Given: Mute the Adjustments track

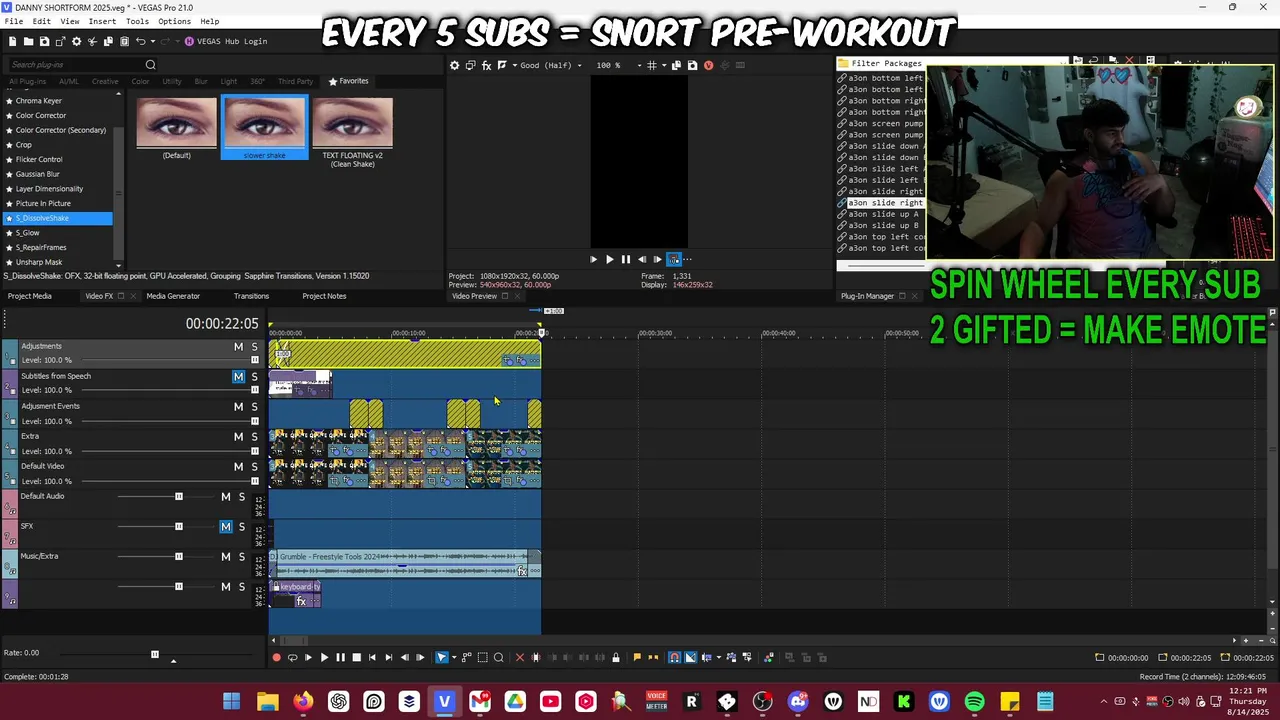Looking at the screenshot, I should [x=238, y=347].
